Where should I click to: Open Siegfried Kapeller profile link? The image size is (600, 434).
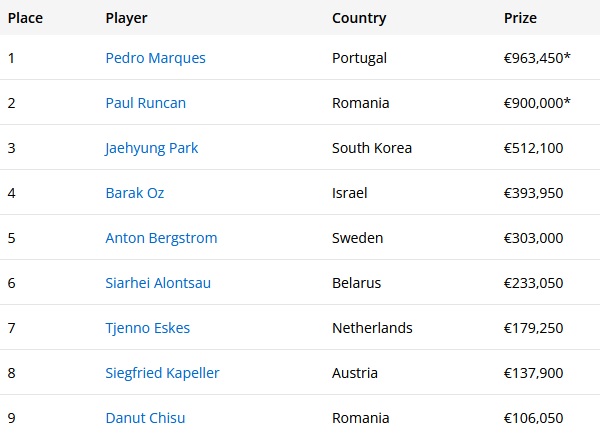(162, 374)
